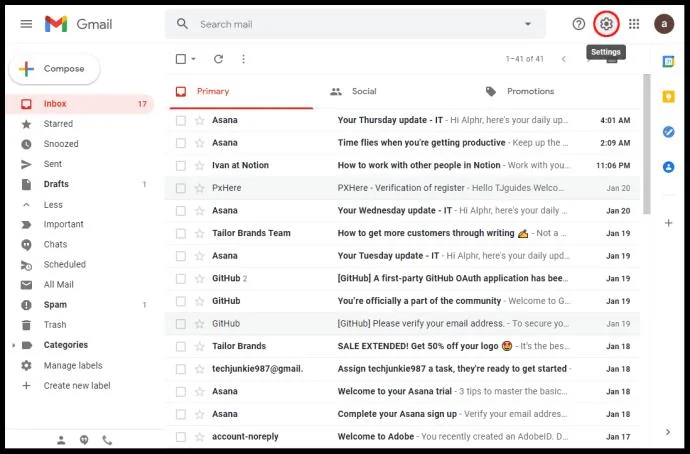Get add-ons with the plus icon
The width and height of the screenshot is (690, 454).
click(x=668, y=223)
